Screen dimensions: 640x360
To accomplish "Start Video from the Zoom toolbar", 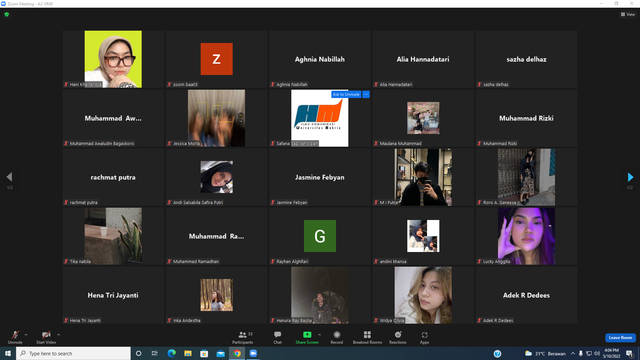I will coord(46,337).
